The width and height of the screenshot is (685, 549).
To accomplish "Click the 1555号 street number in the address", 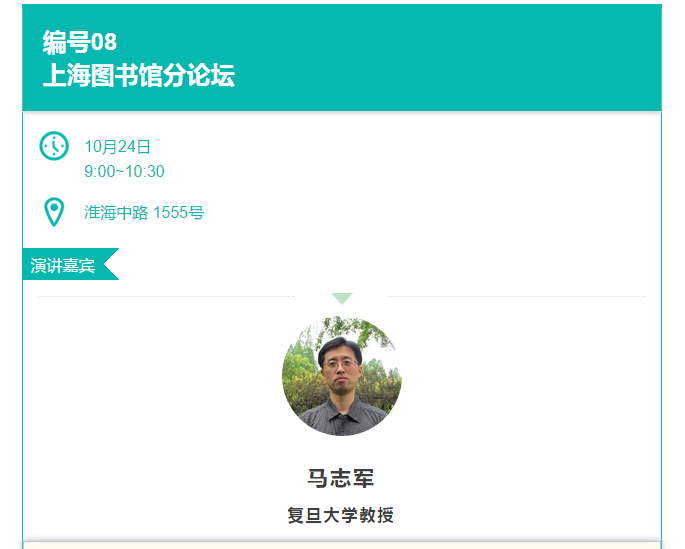I will 178,213.
